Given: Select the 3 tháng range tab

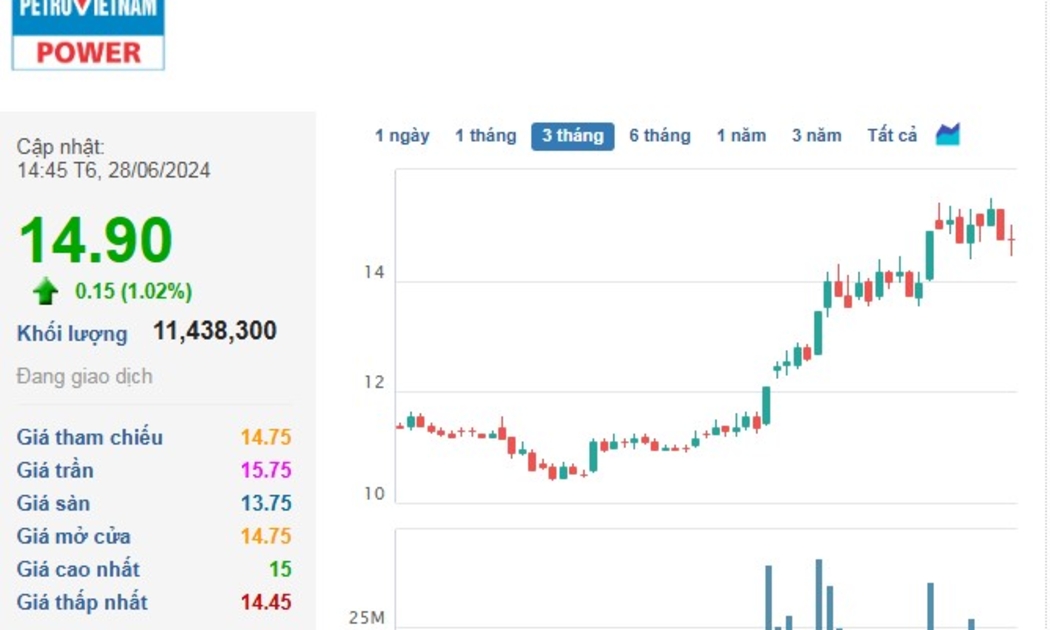Looking at the screenshot, I should pos(572,136).
